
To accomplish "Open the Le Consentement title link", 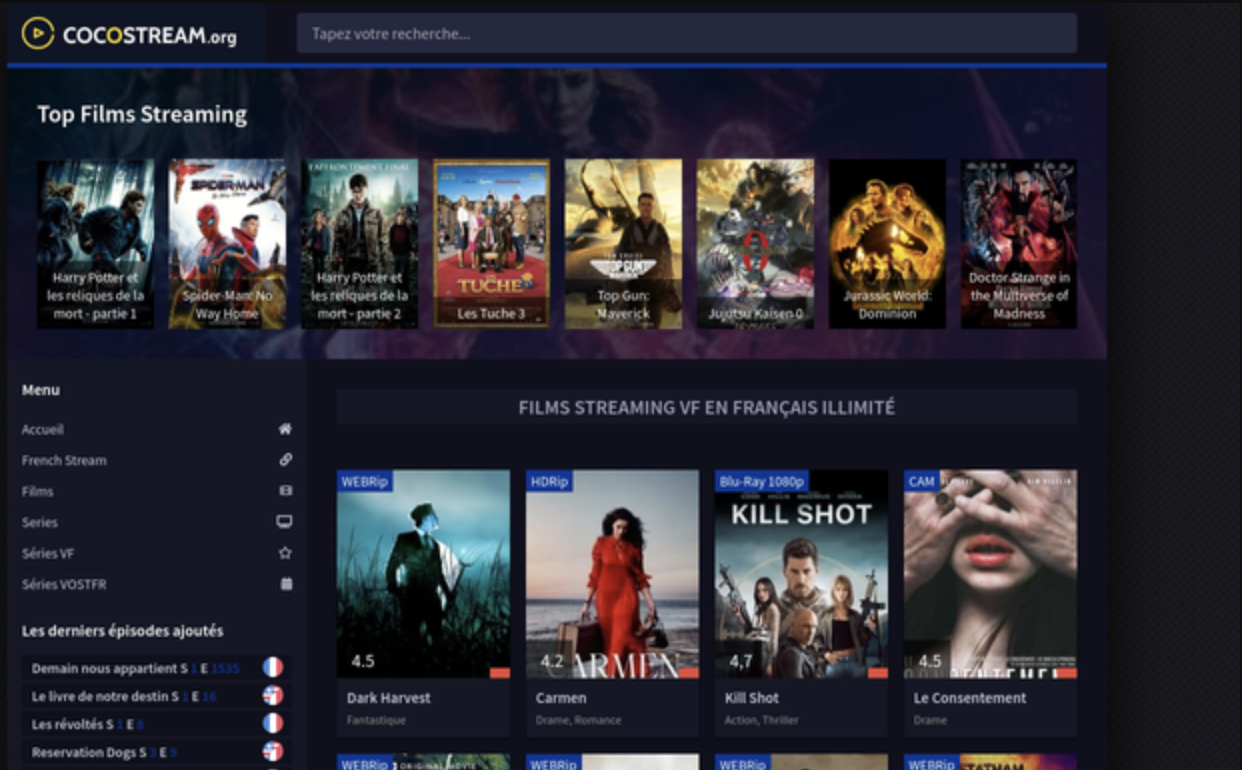I will coord(970,698).
